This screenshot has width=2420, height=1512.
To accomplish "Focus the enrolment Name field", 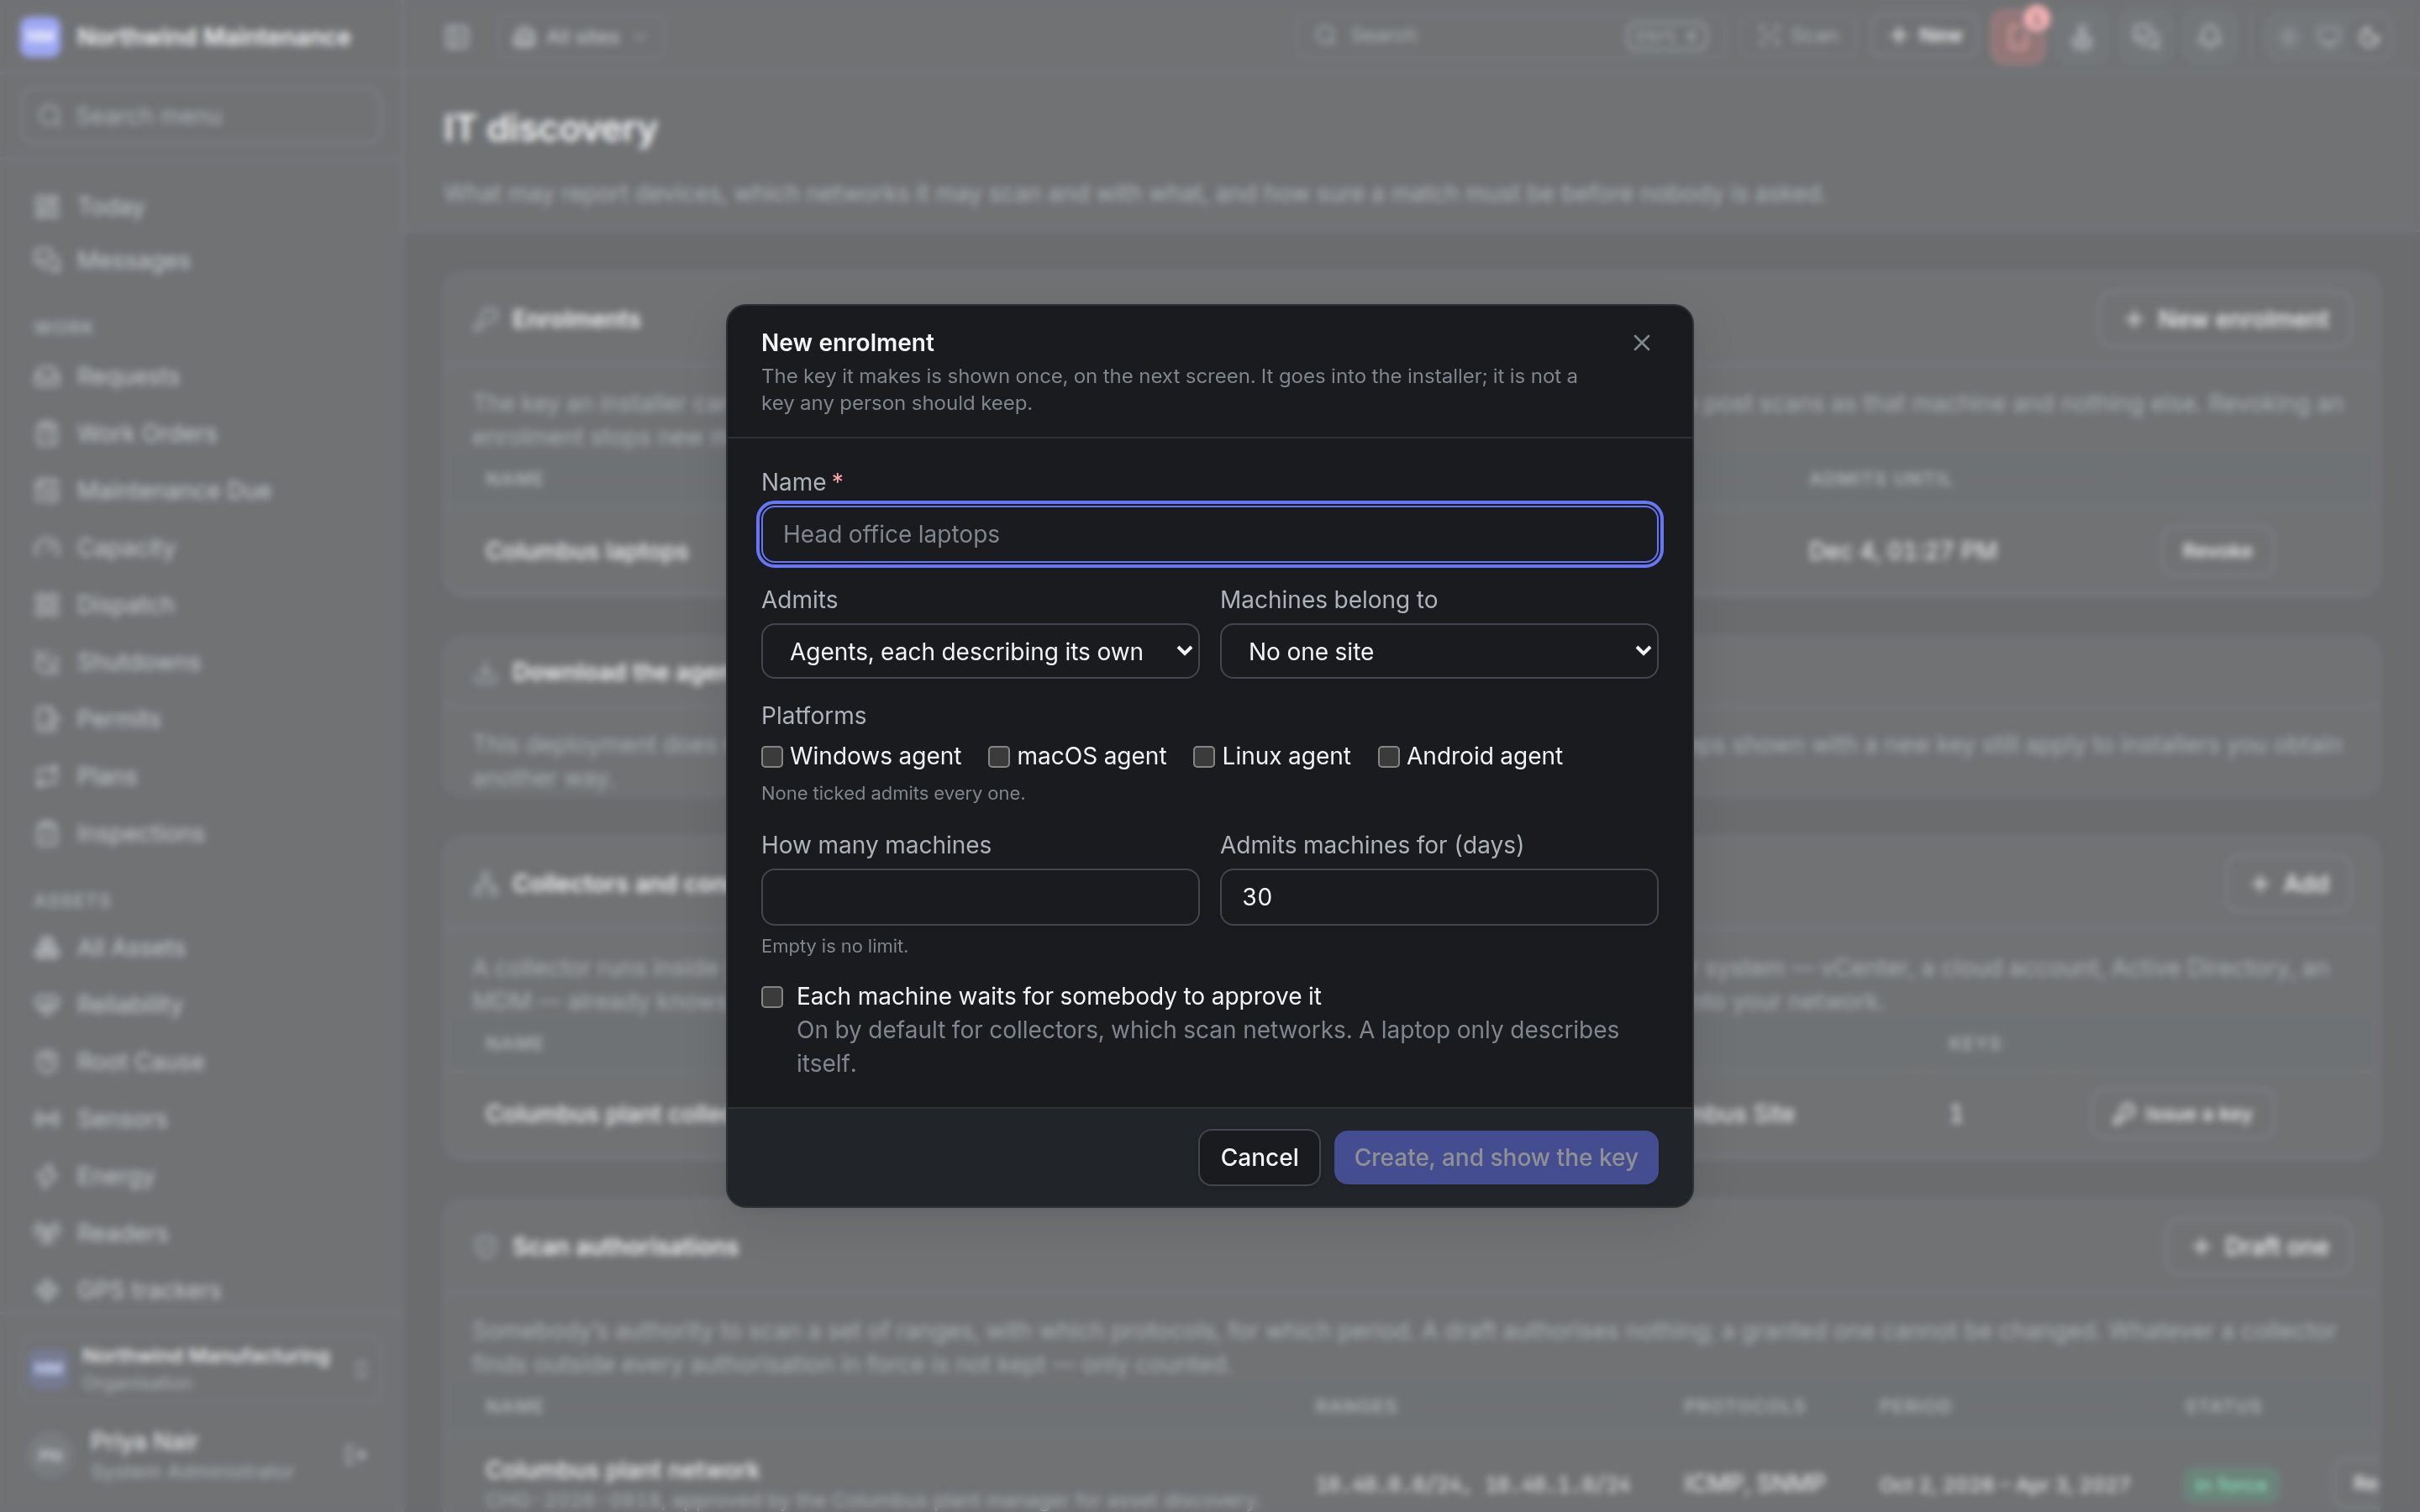I will (1209, 534).
